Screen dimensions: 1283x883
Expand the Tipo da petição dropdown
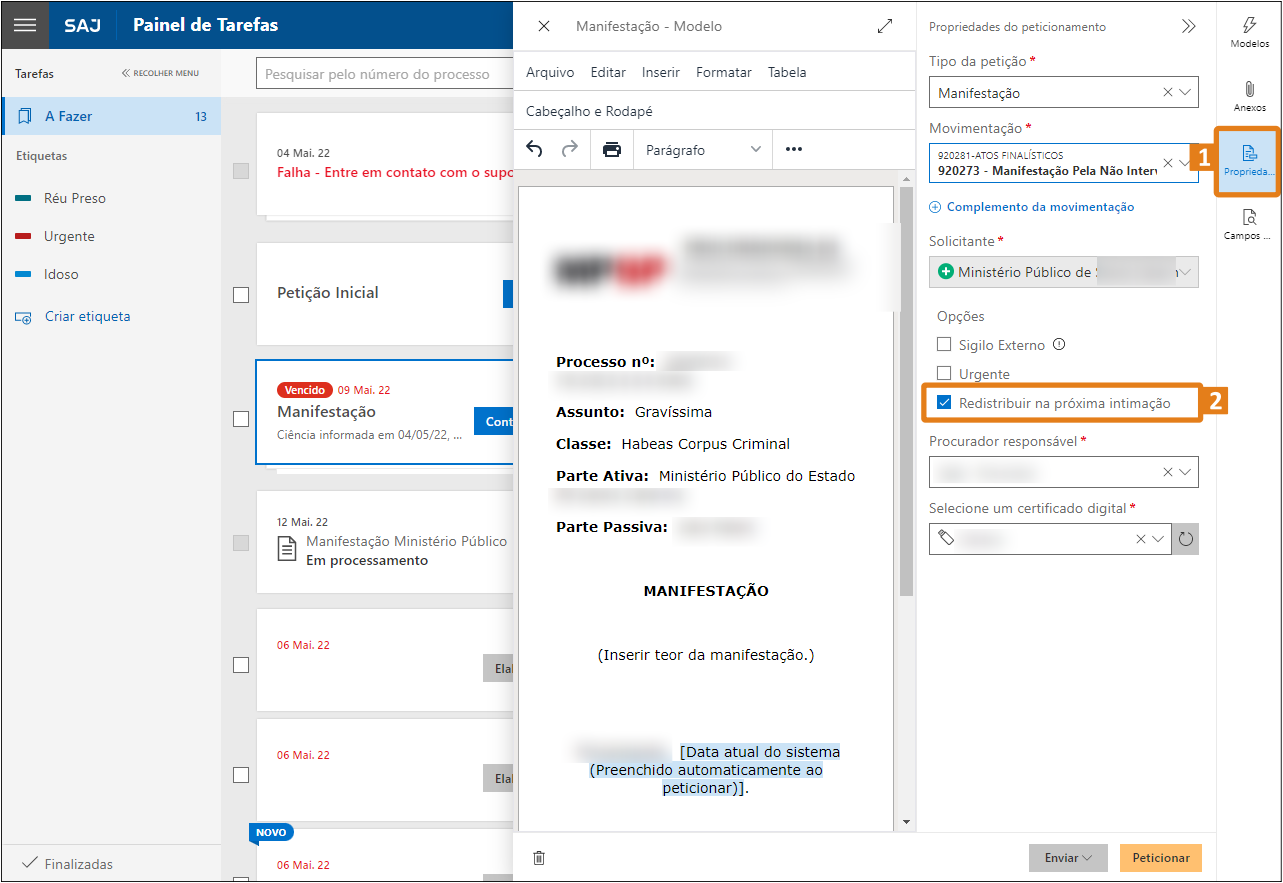coord(1186,92)
